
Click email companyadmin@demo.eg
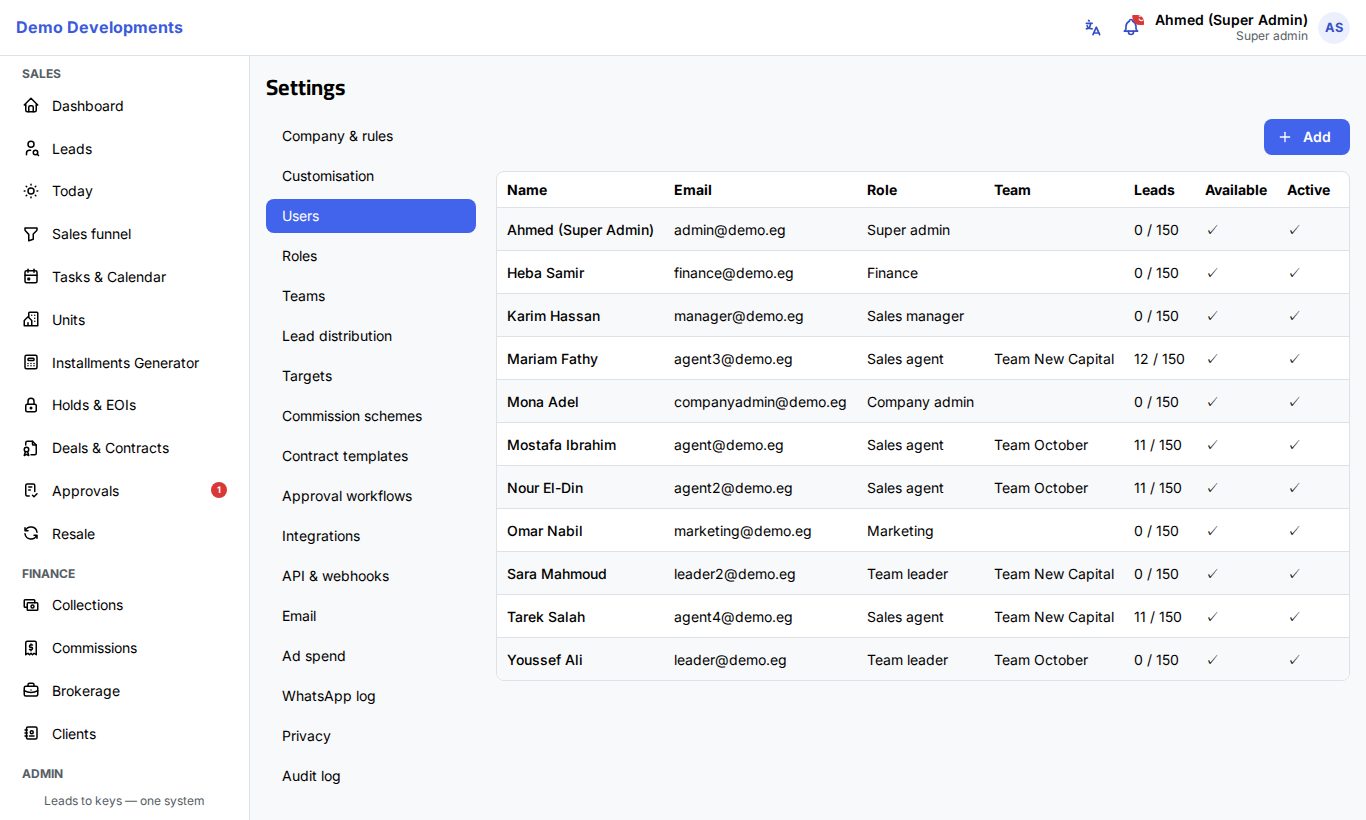pyautogui.click(x=760, y=402)
